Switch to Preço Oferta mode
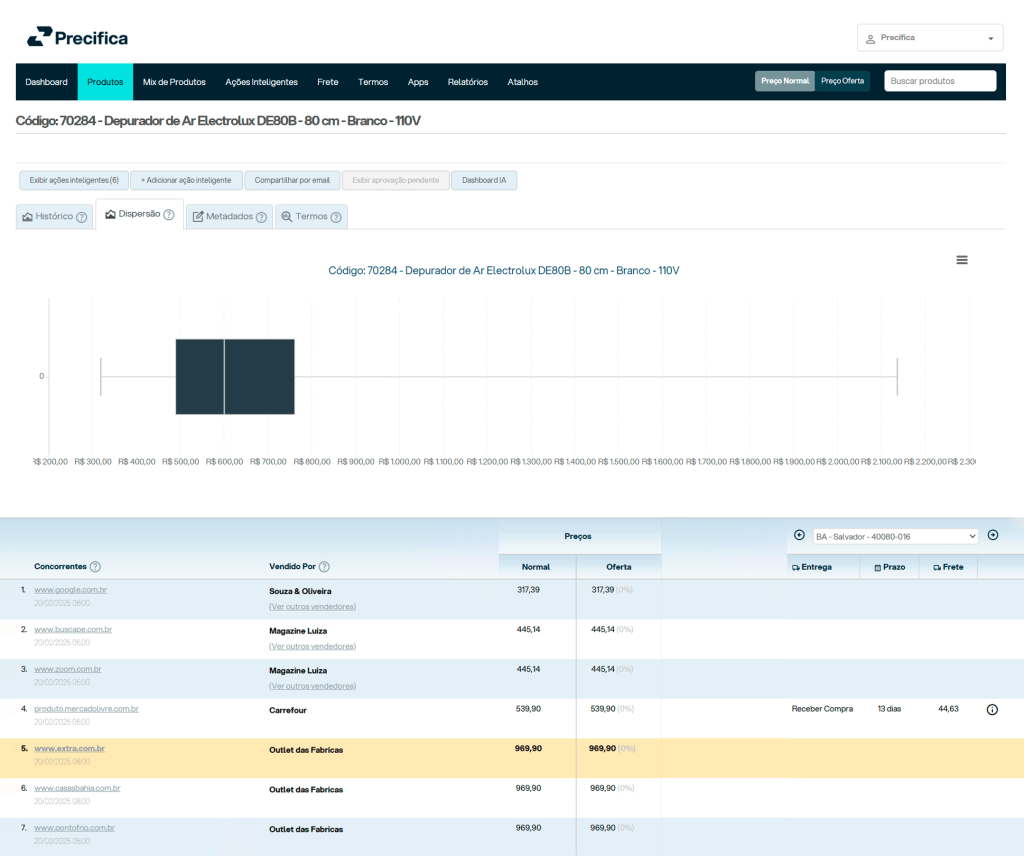This screenshot has width=1024, height=856. [842, 81]
